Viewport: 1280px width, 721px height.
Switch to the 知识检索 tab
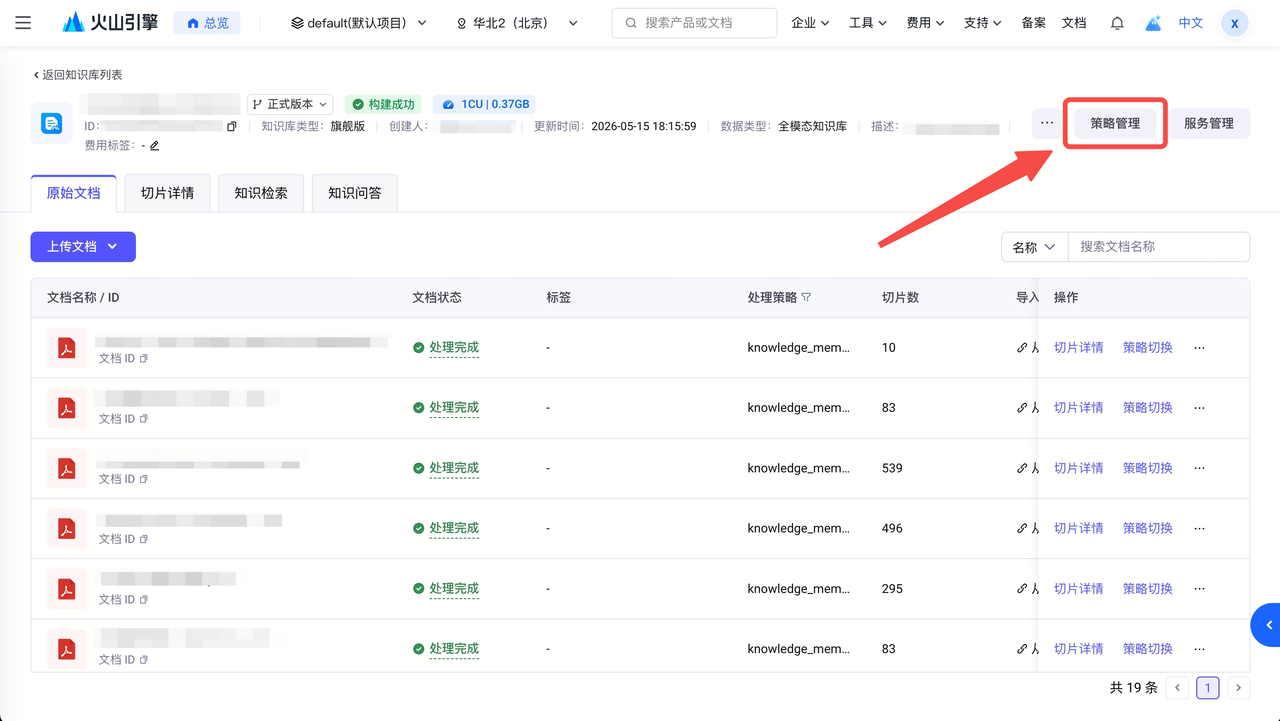tap(261, 193)
